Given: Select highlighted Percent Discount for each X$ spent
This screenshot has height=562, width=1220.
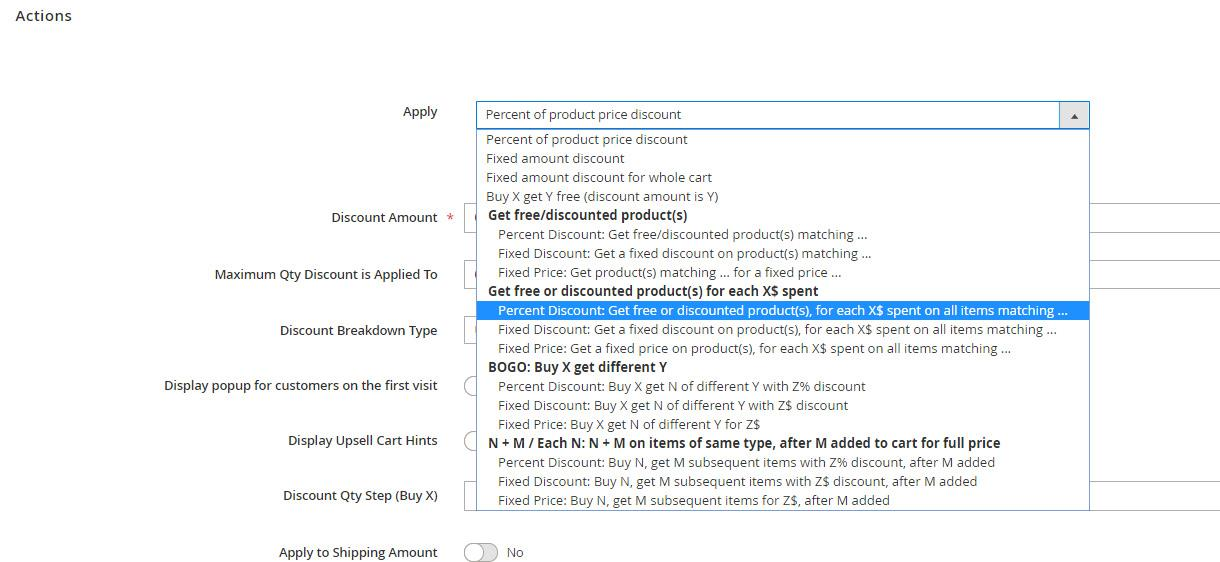Looking at the screenshot, I should [782, 310].
